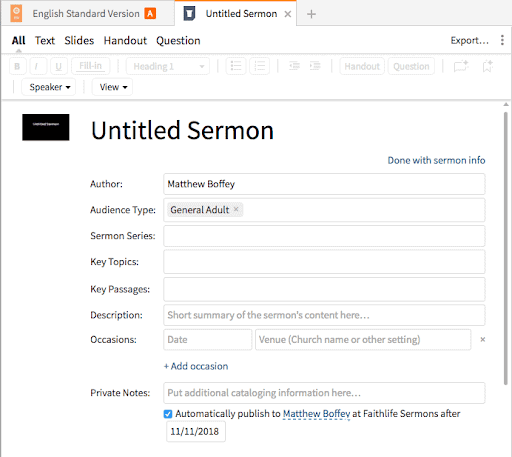This screenshot has width=512, height=457.
Task: Click the vertical scrollbar thumb
Action: click(506, 248)
